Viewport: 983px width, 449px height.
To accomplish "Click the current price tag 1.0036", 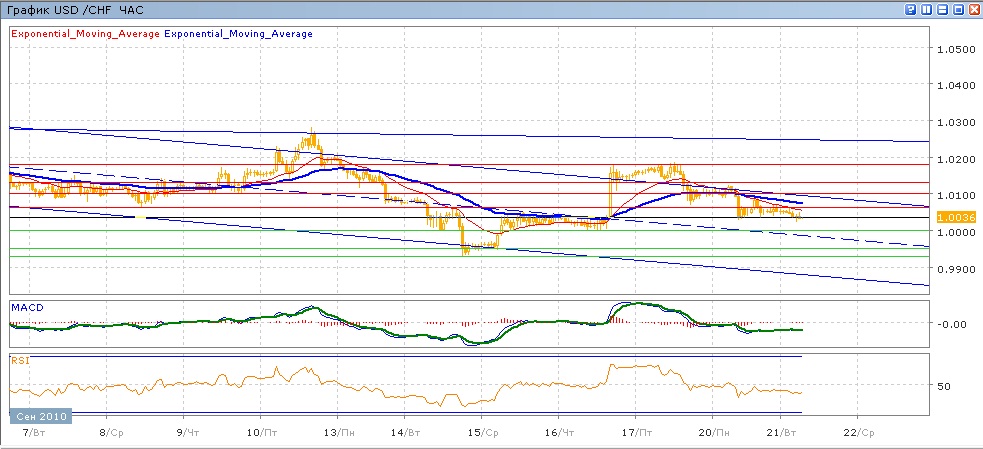I will (x=953, y=216).
